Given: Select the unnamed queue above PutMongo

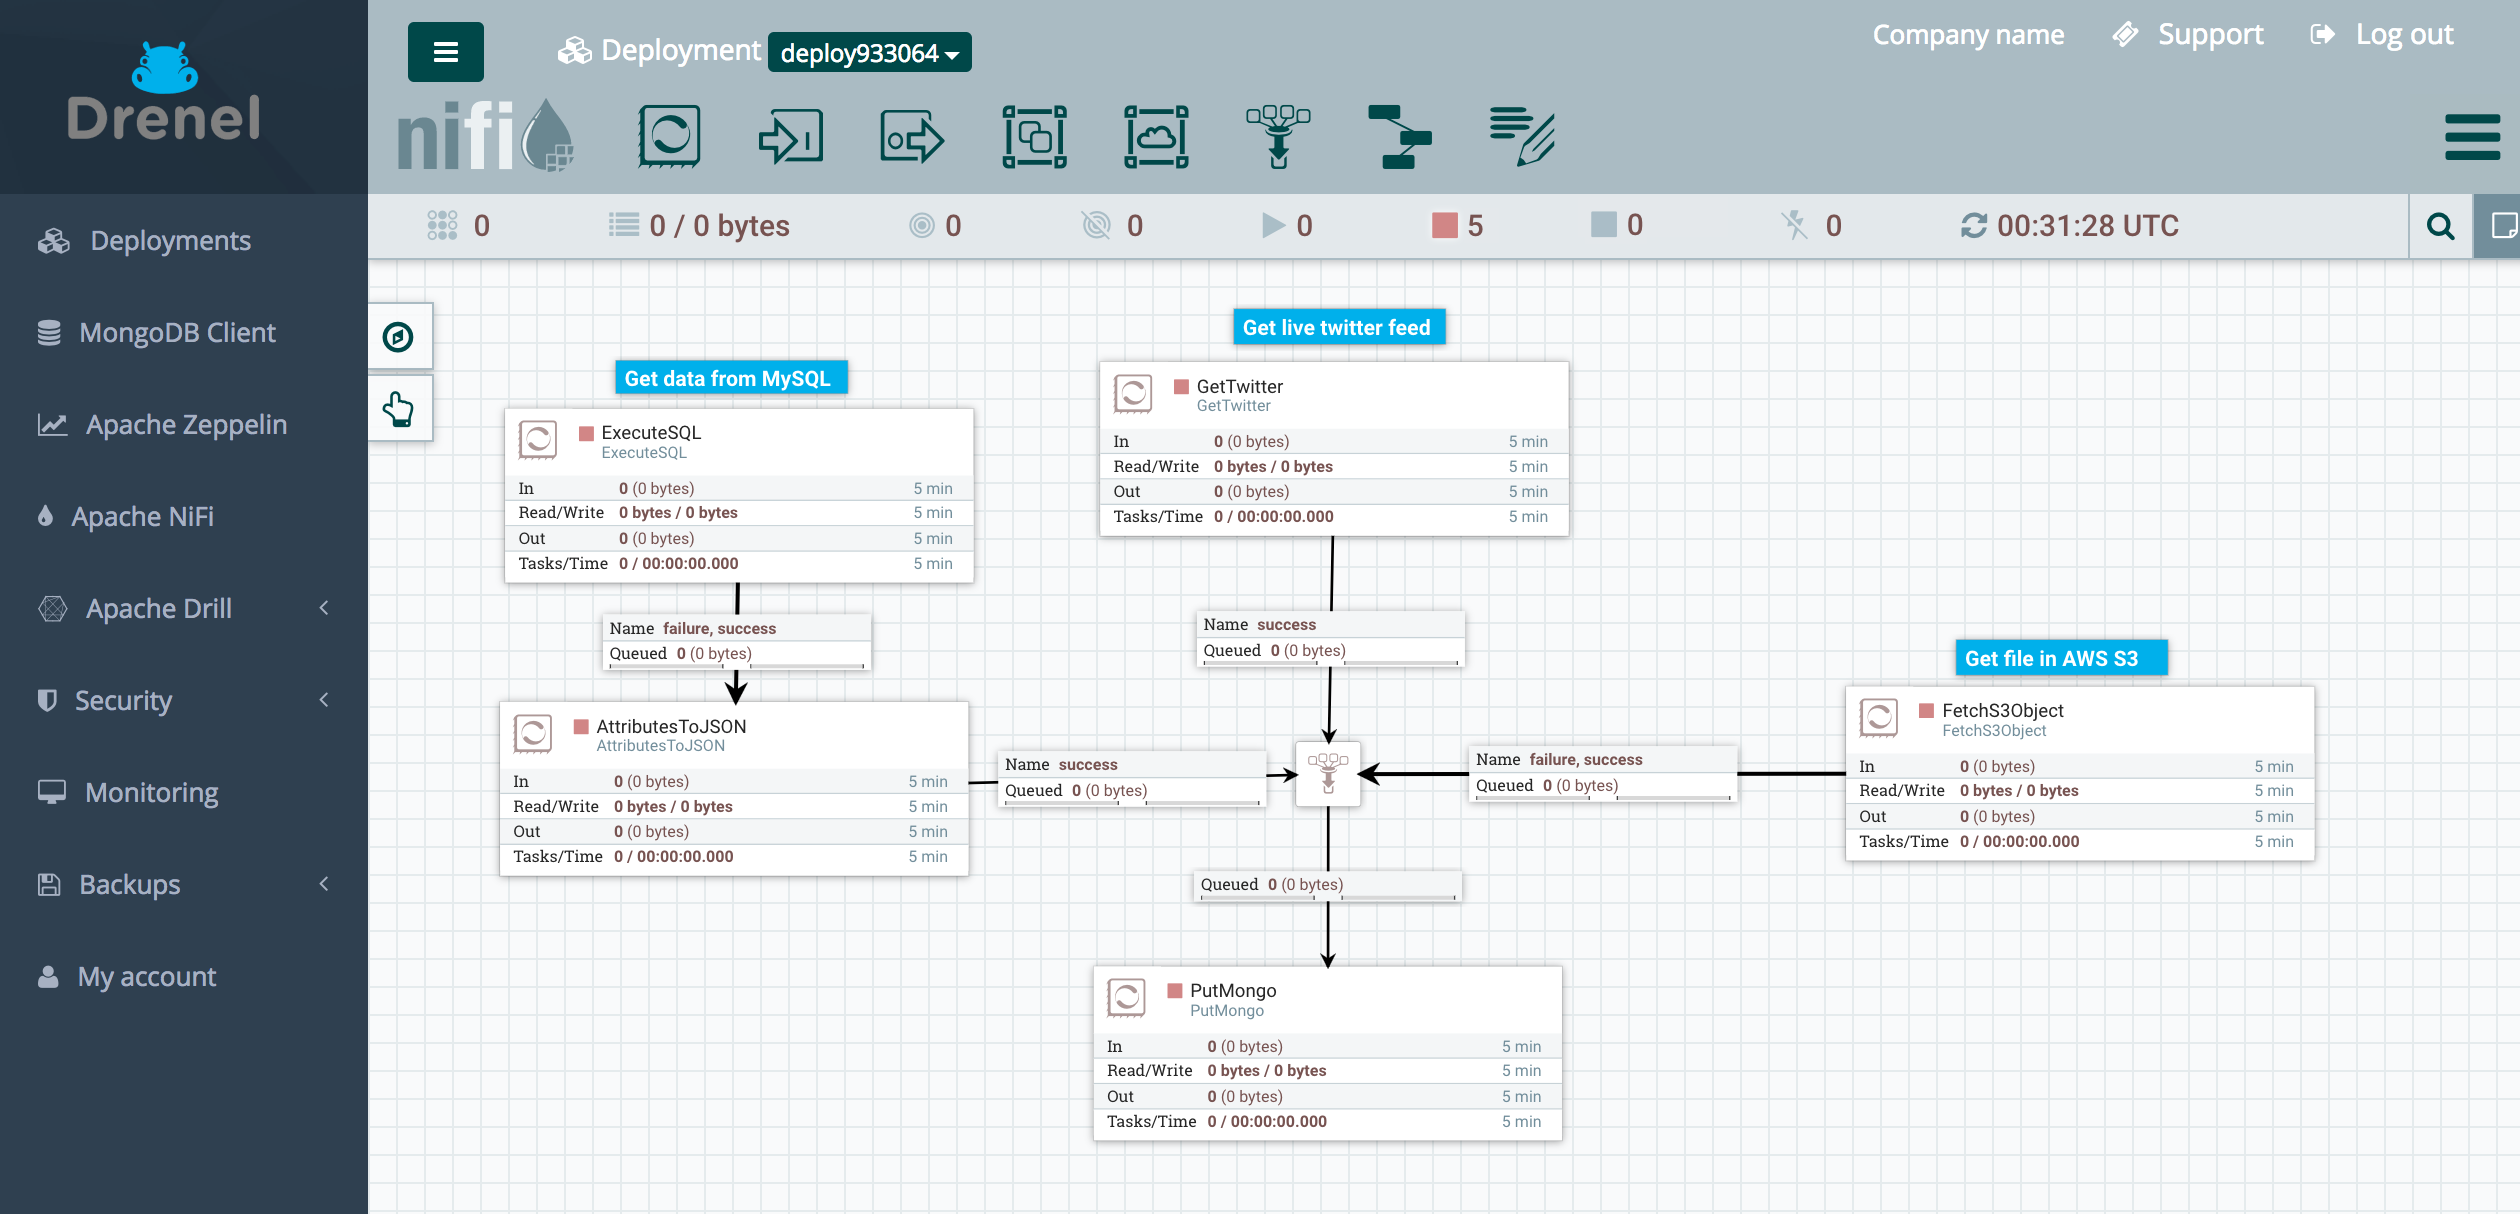Looking at the screenshot, I should click(x=1328, y=885).
